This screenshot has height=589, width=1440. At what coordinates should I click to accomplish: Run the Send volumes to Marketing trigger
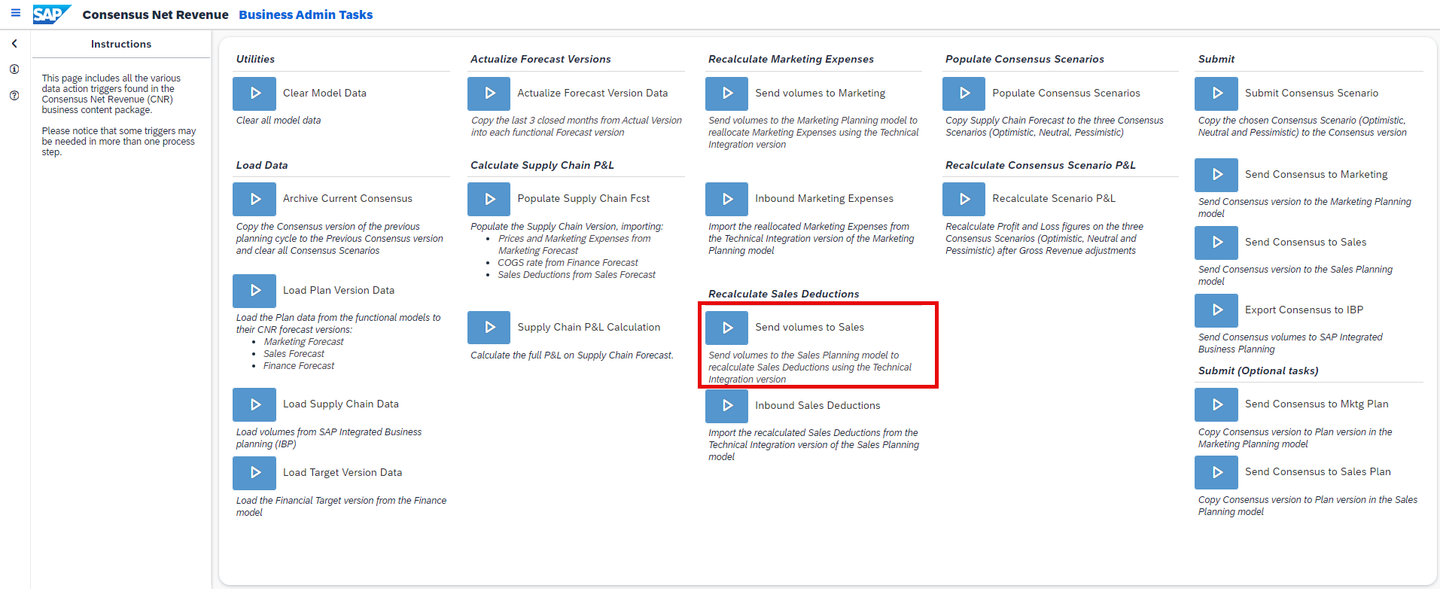727,93
